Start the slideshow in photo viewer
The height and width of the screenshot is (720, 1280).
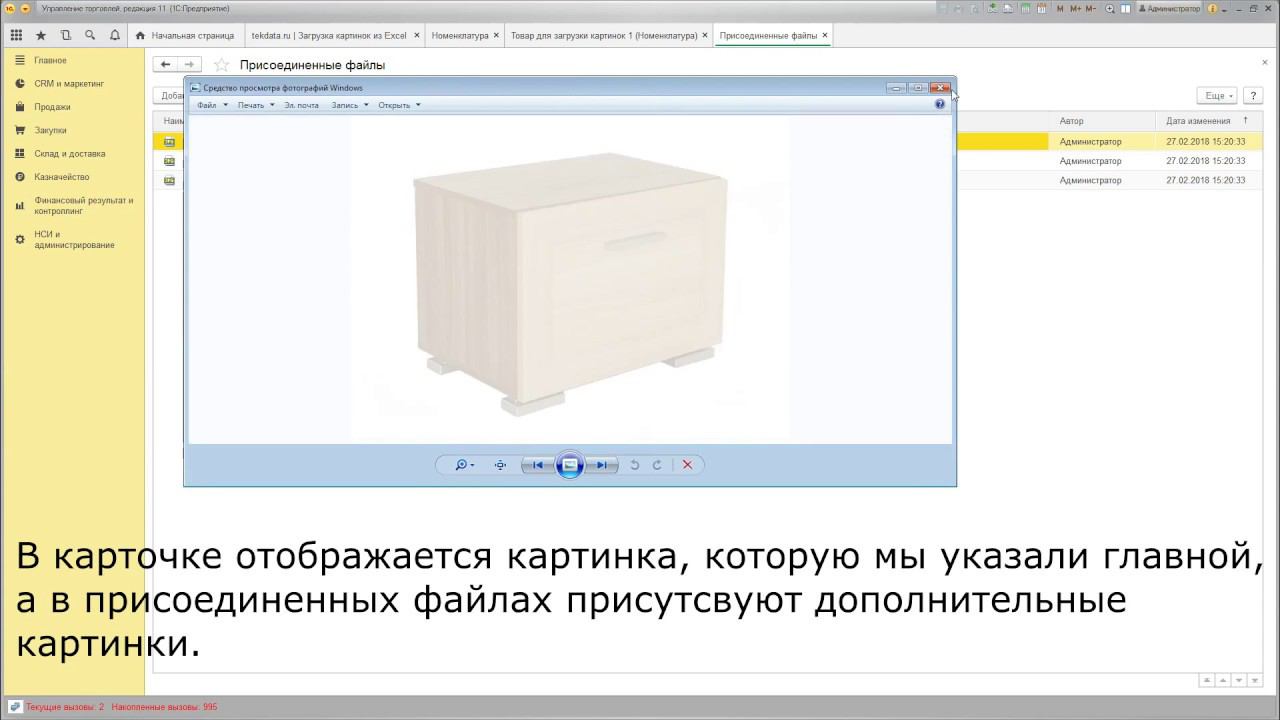click(569, 465)
